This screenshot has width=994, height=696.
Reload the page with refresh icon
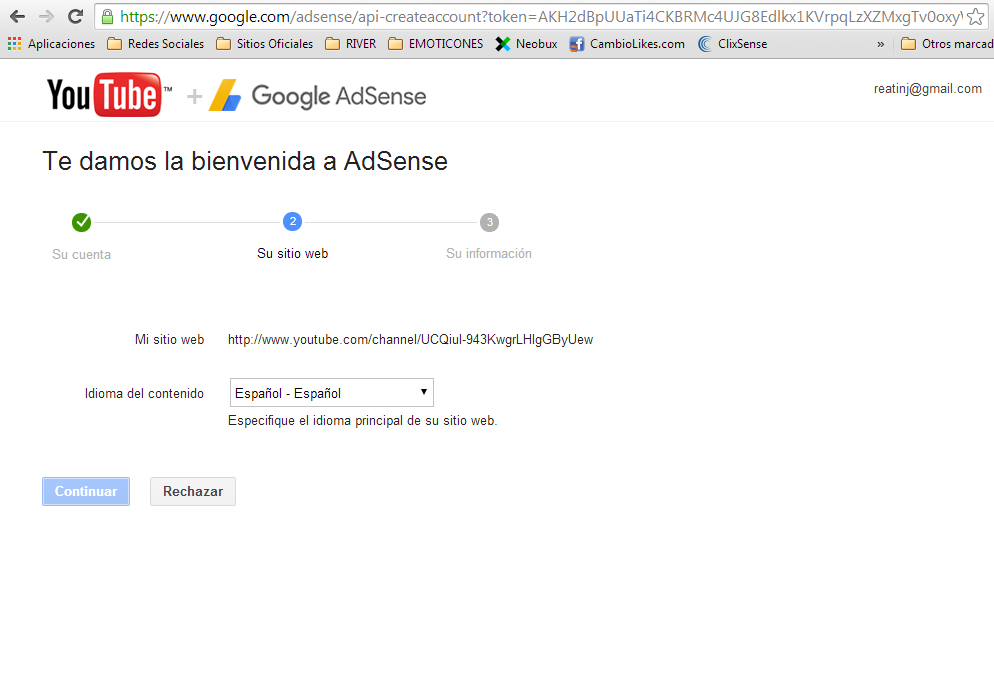[75, 16]
